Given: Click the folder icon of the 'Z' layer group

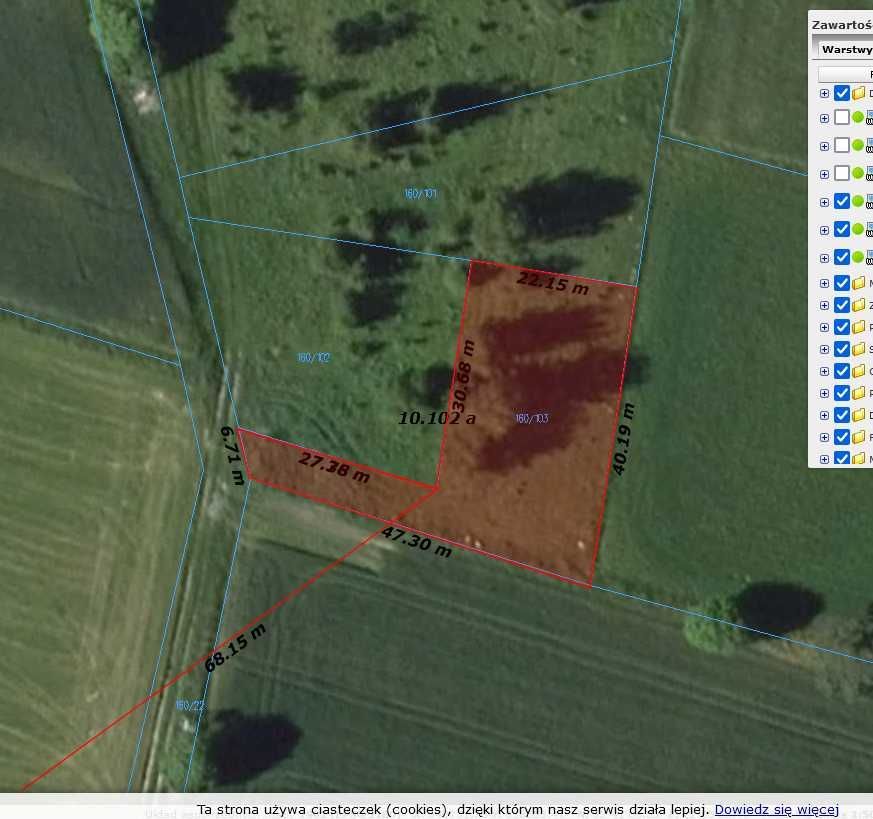Looking at the screenshot, I should (859, 305).
